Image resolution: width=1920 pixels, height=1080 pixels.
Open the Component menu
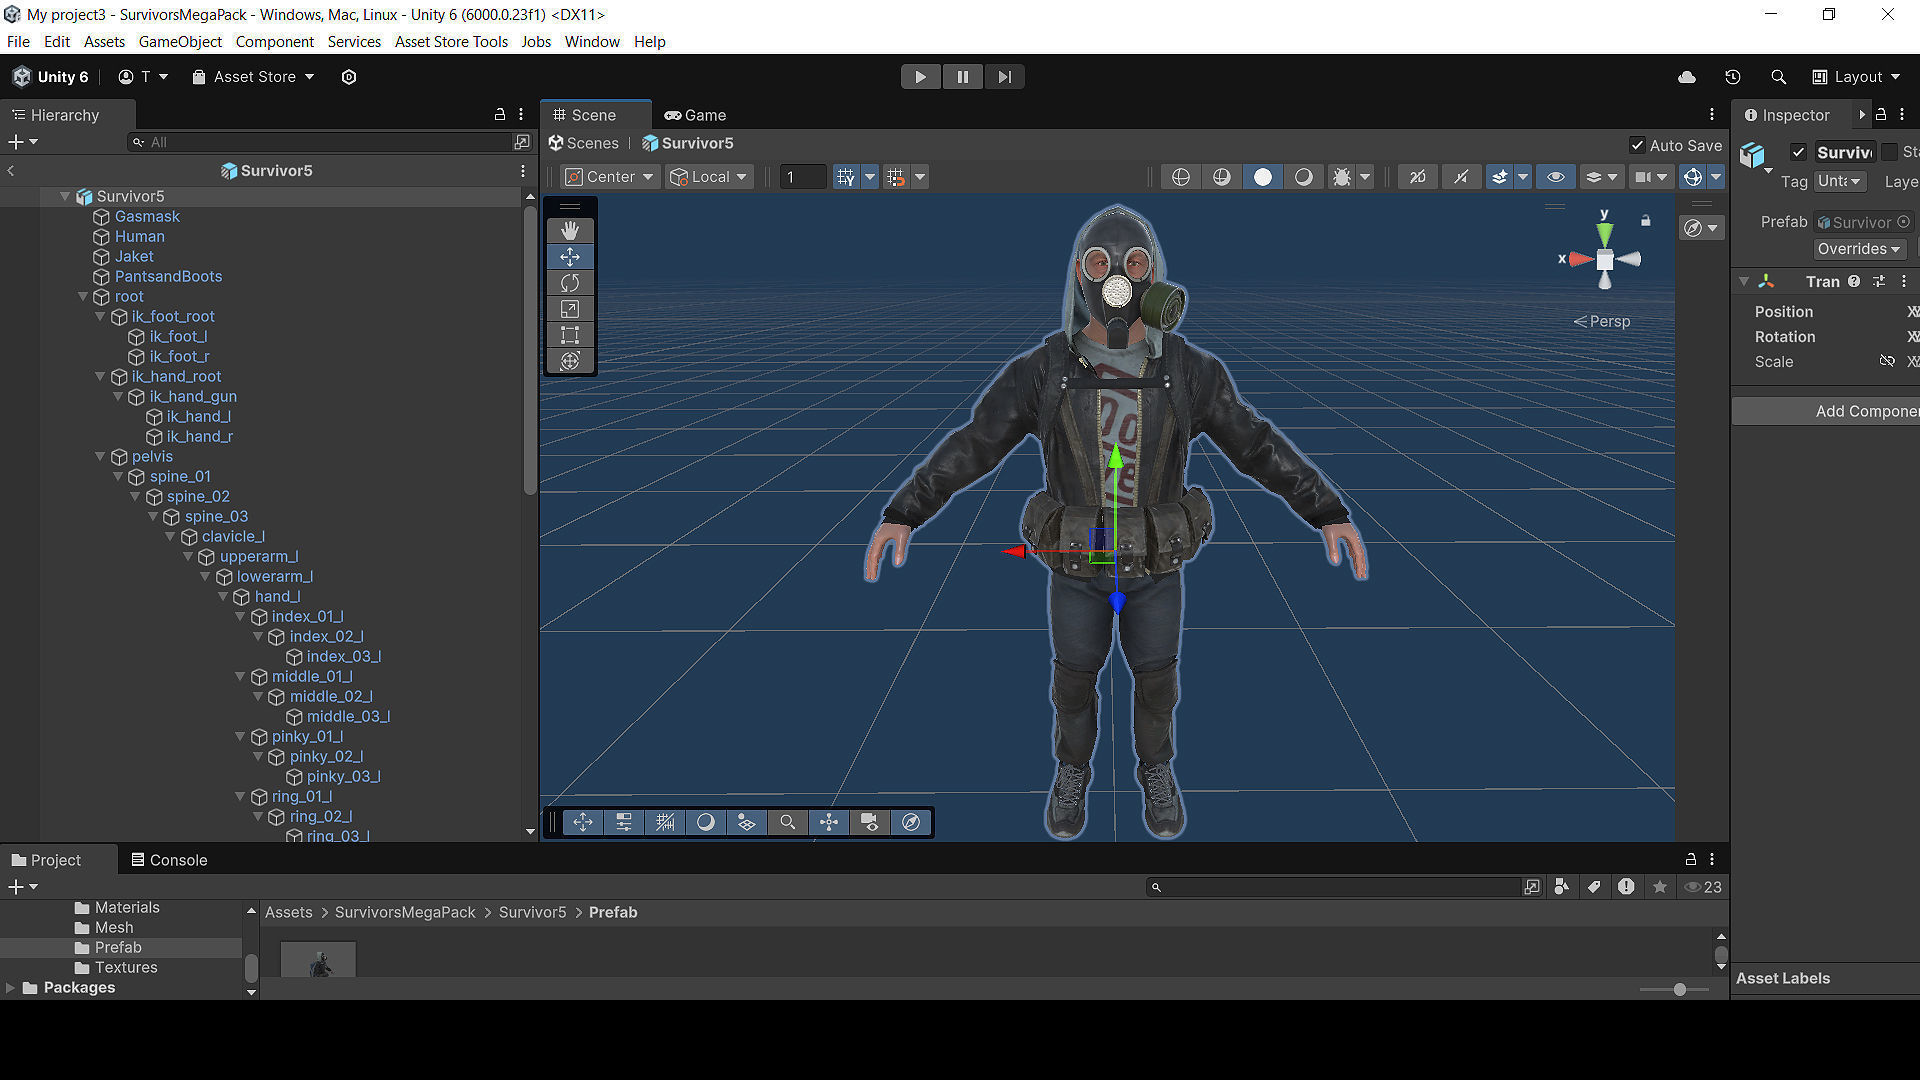click(274, 42)
